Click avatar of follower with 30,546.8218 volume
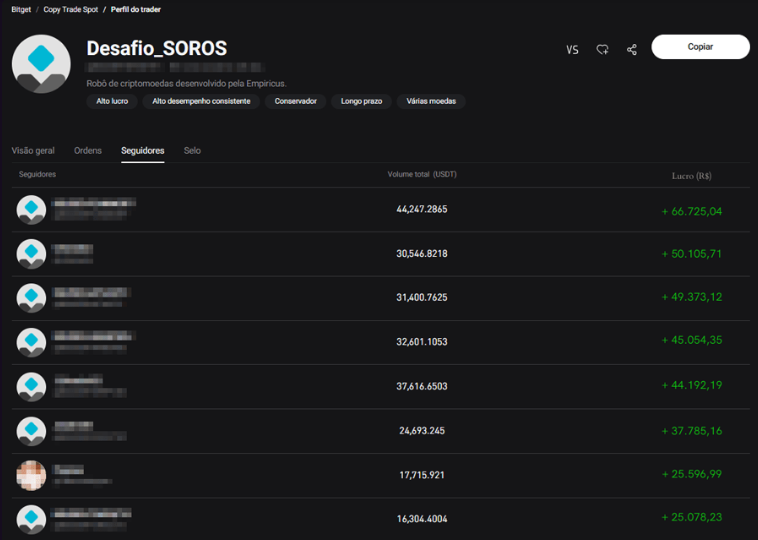Viewport: 758px width, 540px height. click(32, 254)
